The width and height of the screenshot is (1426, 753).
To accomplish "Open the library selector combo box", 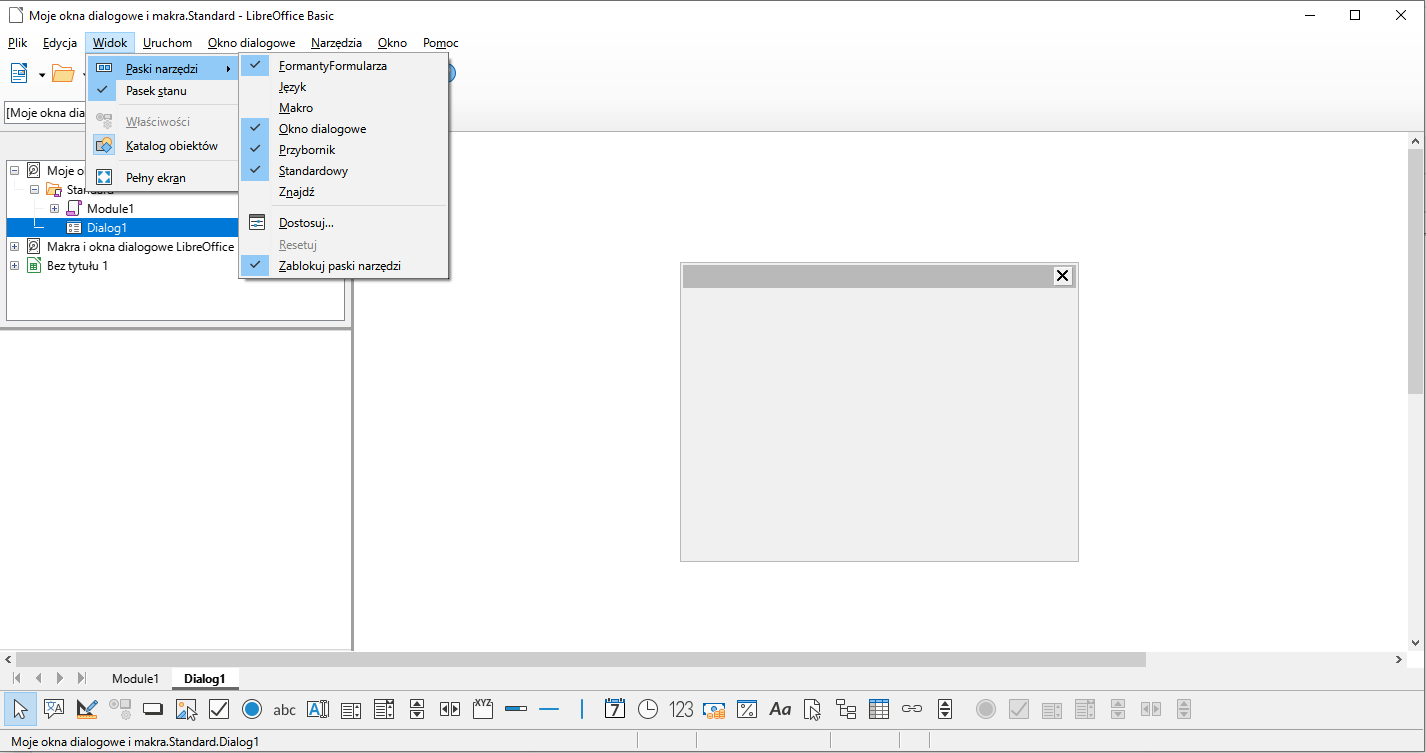I will [46, 113].
